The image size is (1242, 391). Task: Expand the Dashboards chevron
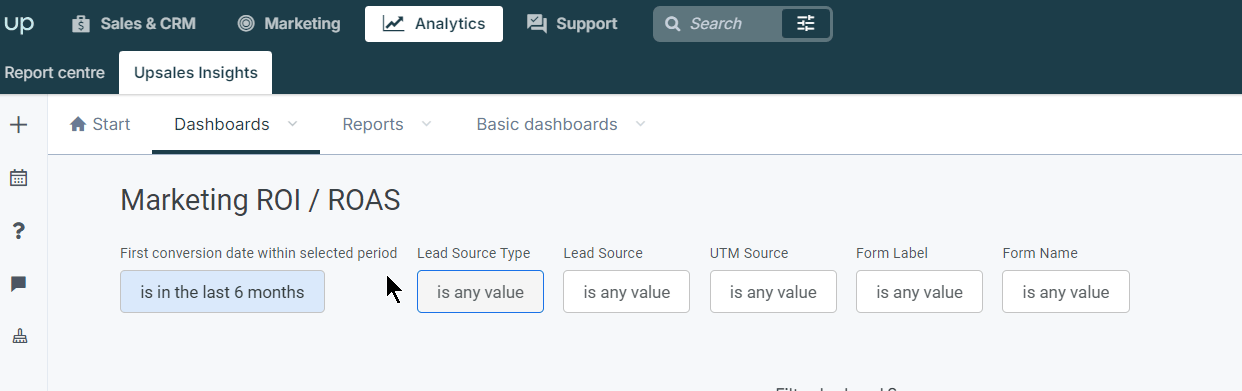pos(293,124)
